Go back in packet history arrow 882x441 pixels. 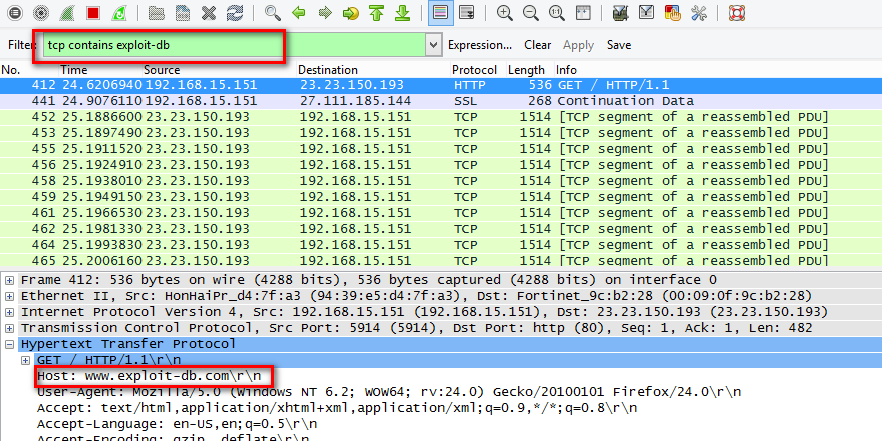tap(299, 12)
